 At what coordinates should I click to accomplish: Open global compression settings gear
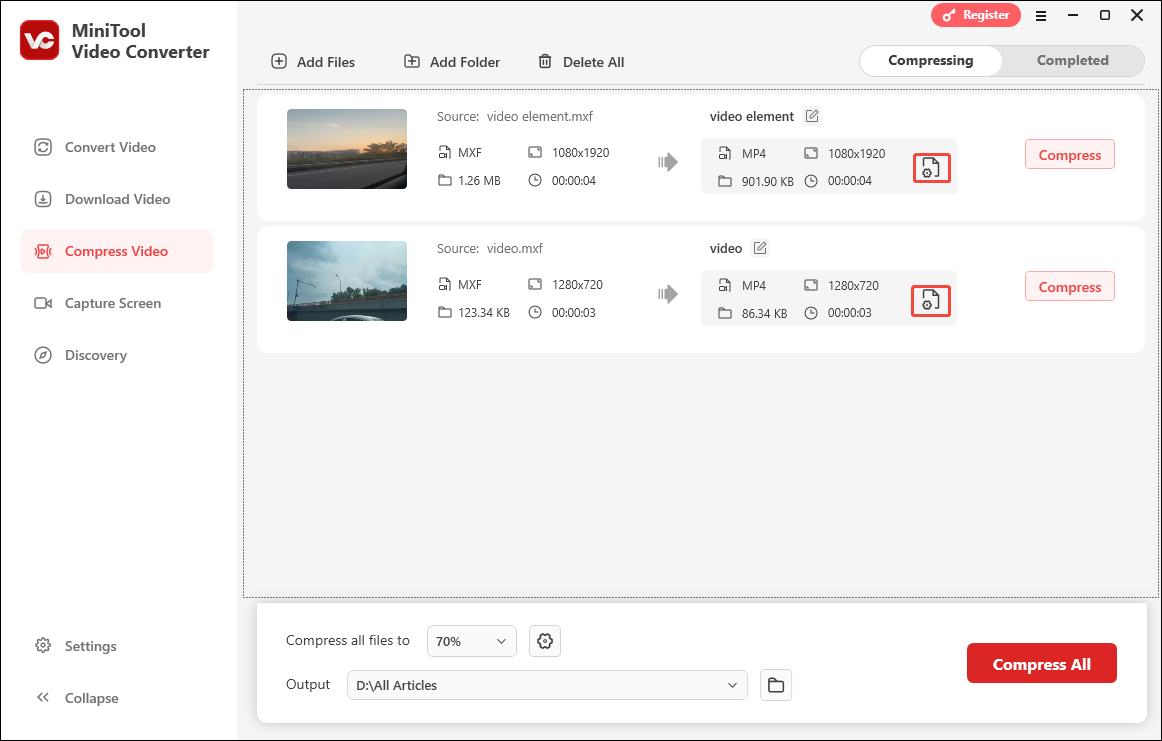(x=545, y=641)
